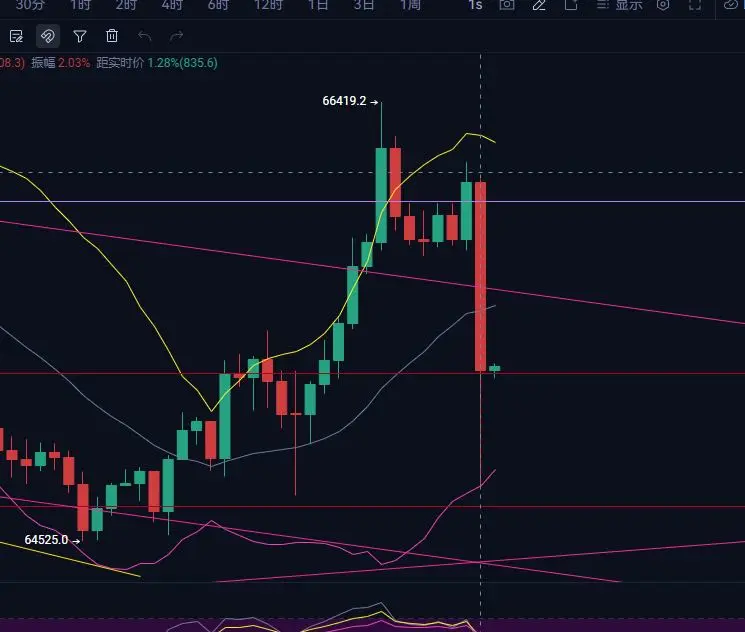The height and width of the screenshot is (632, 745).
Task: Redo the last undone action
Action: pos(176,36)
